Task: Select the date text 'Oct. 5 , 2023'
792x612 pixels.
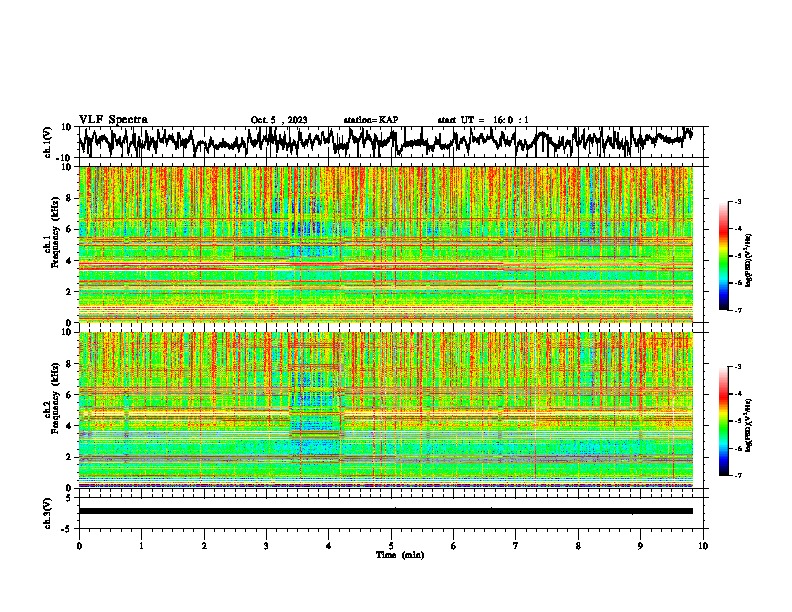Action: click(279, 120)
